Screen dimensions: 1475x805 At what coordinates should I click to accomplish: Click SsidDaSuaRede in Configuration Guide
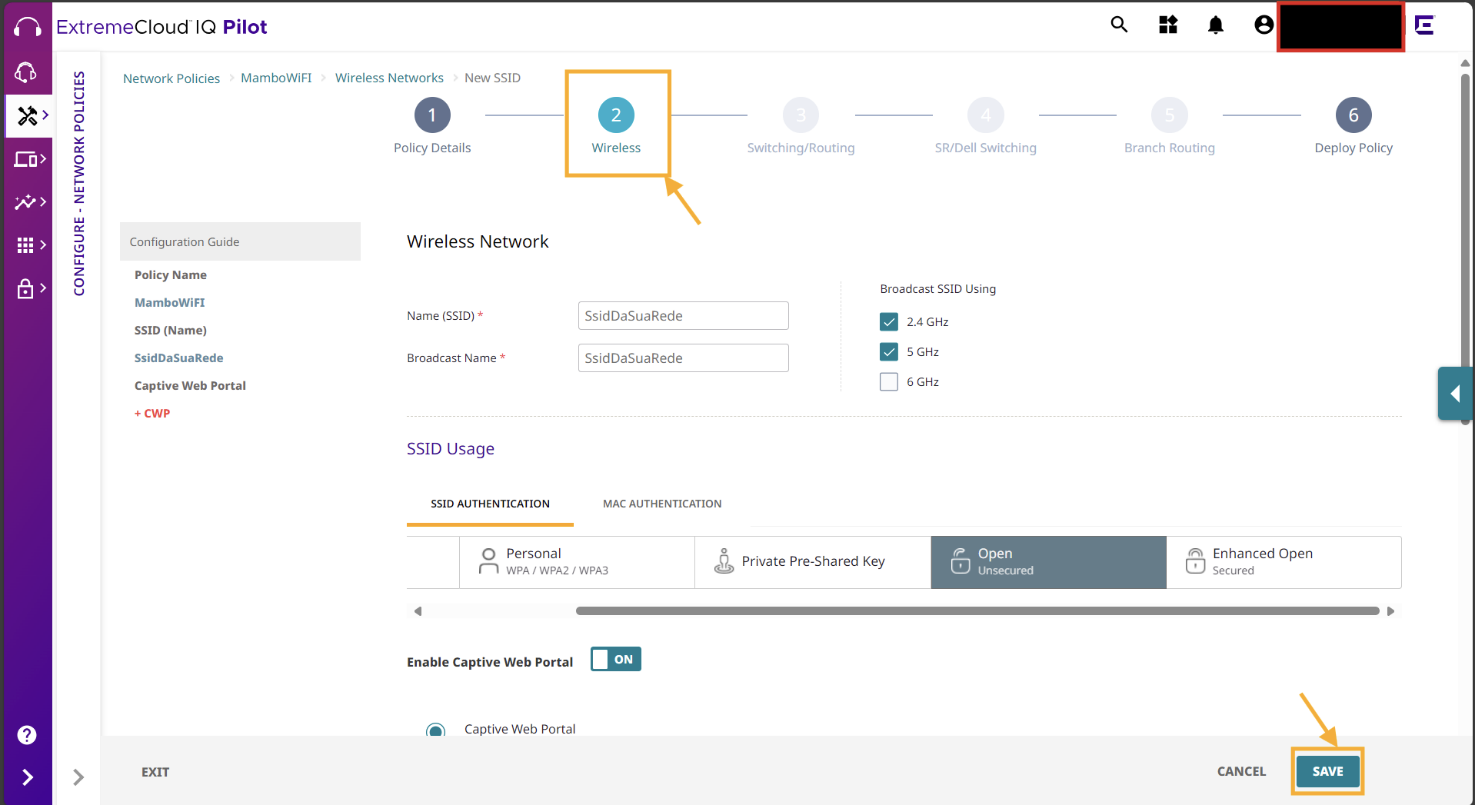tap(179, 358)
